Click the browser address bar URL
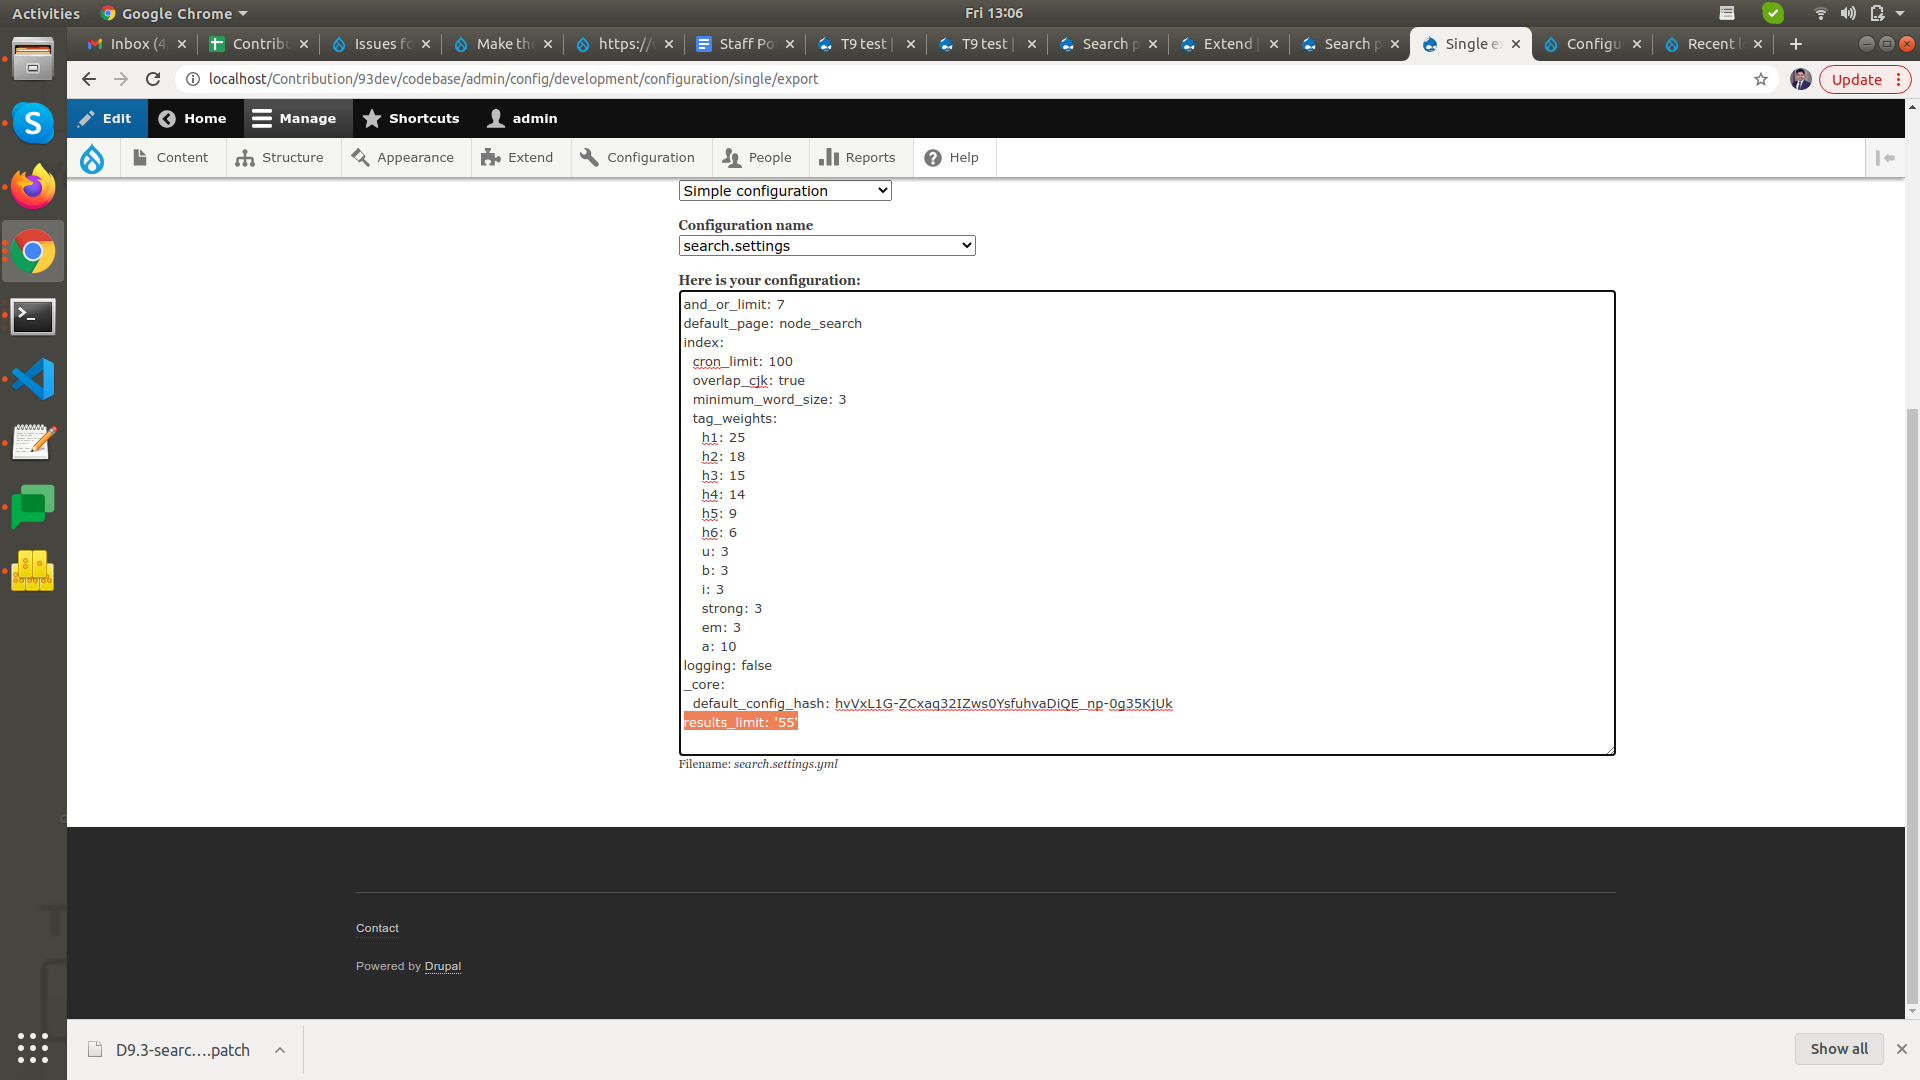This screenshot has height=1080, width=1920. [513, 79]
